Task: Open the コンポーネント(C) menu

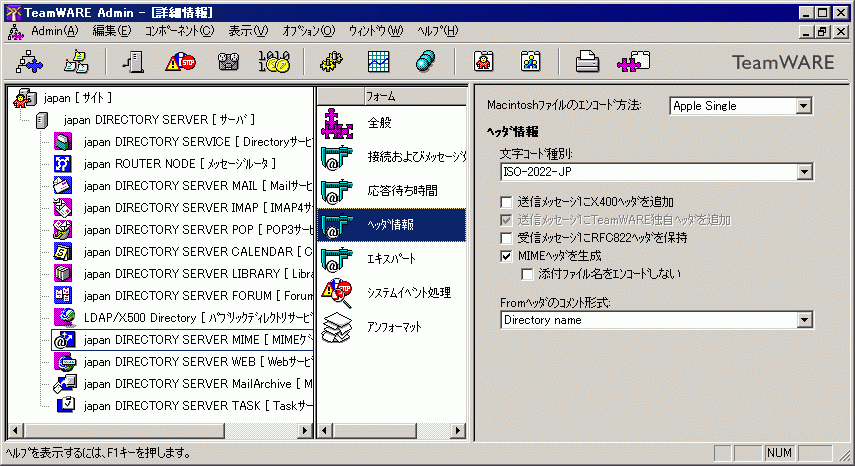Action: (x=179, y=31)
